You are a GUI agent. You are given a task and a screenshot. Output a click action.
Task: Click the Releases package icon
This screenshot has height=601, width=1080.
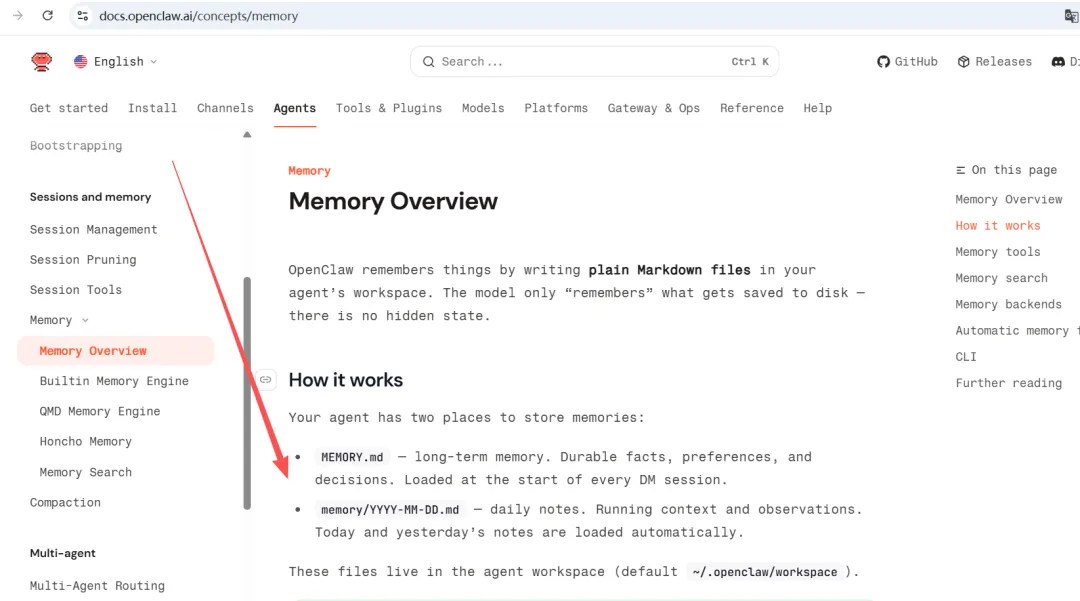(x=964, y=62)
